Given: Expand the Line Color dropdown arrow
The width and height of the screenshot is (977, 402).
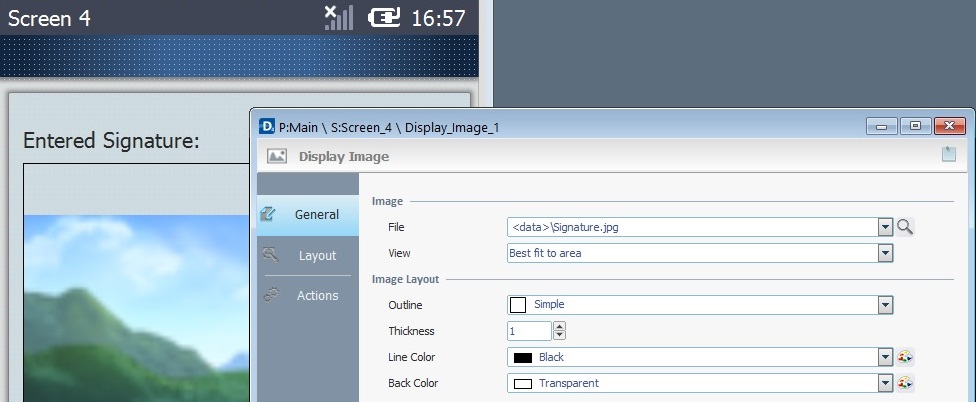Looking at the screenshot, I should pyautogui.click(x=885, y=357).
